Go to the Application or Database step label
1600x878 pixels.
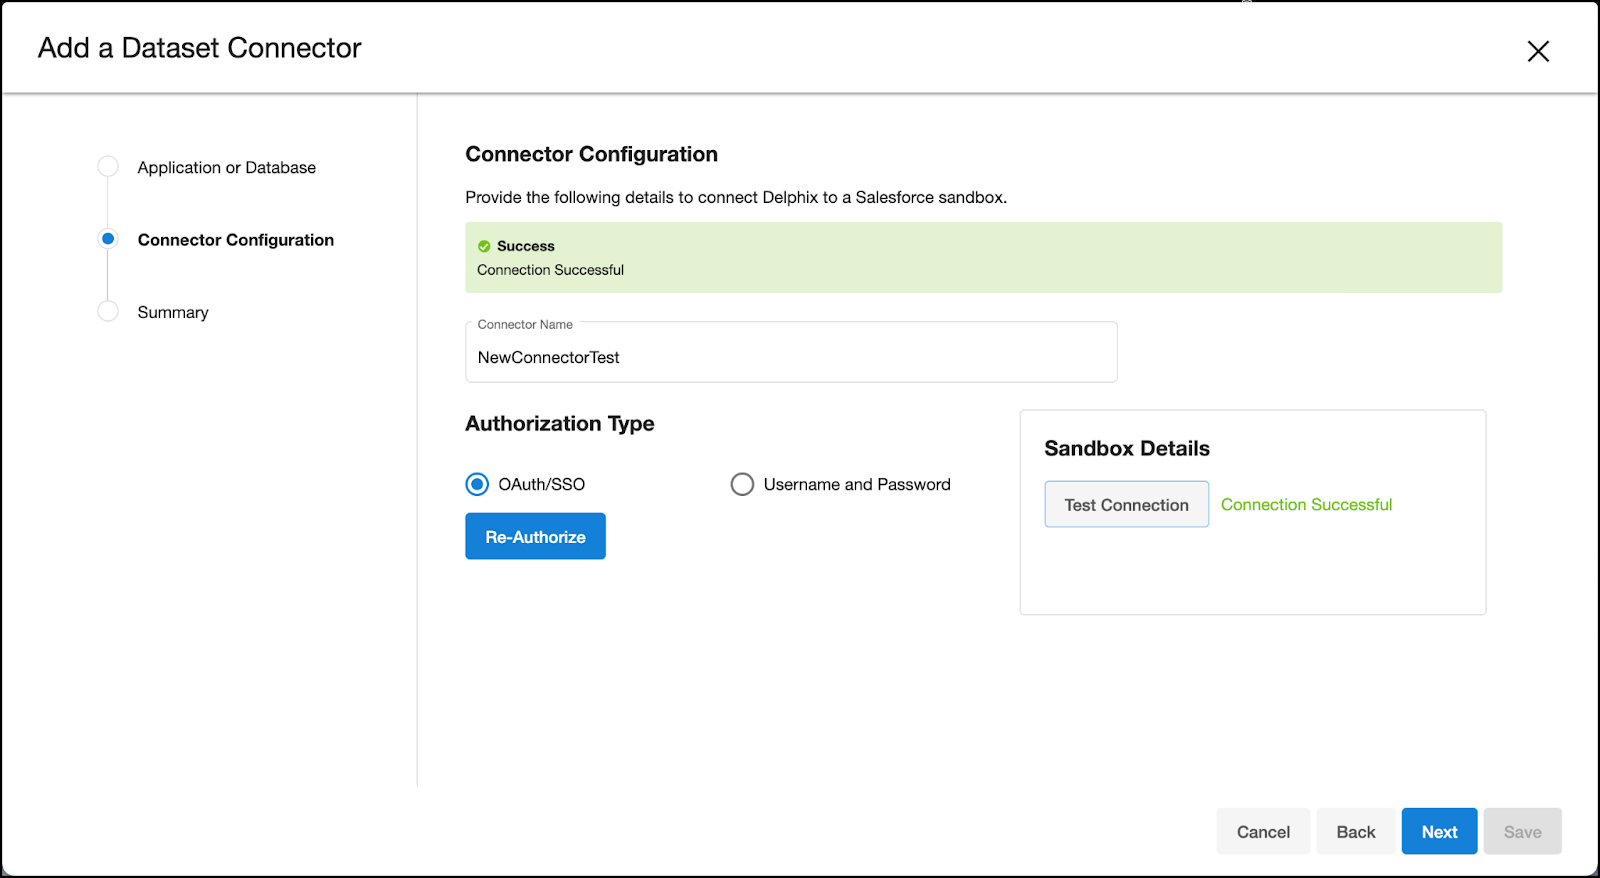226,168
